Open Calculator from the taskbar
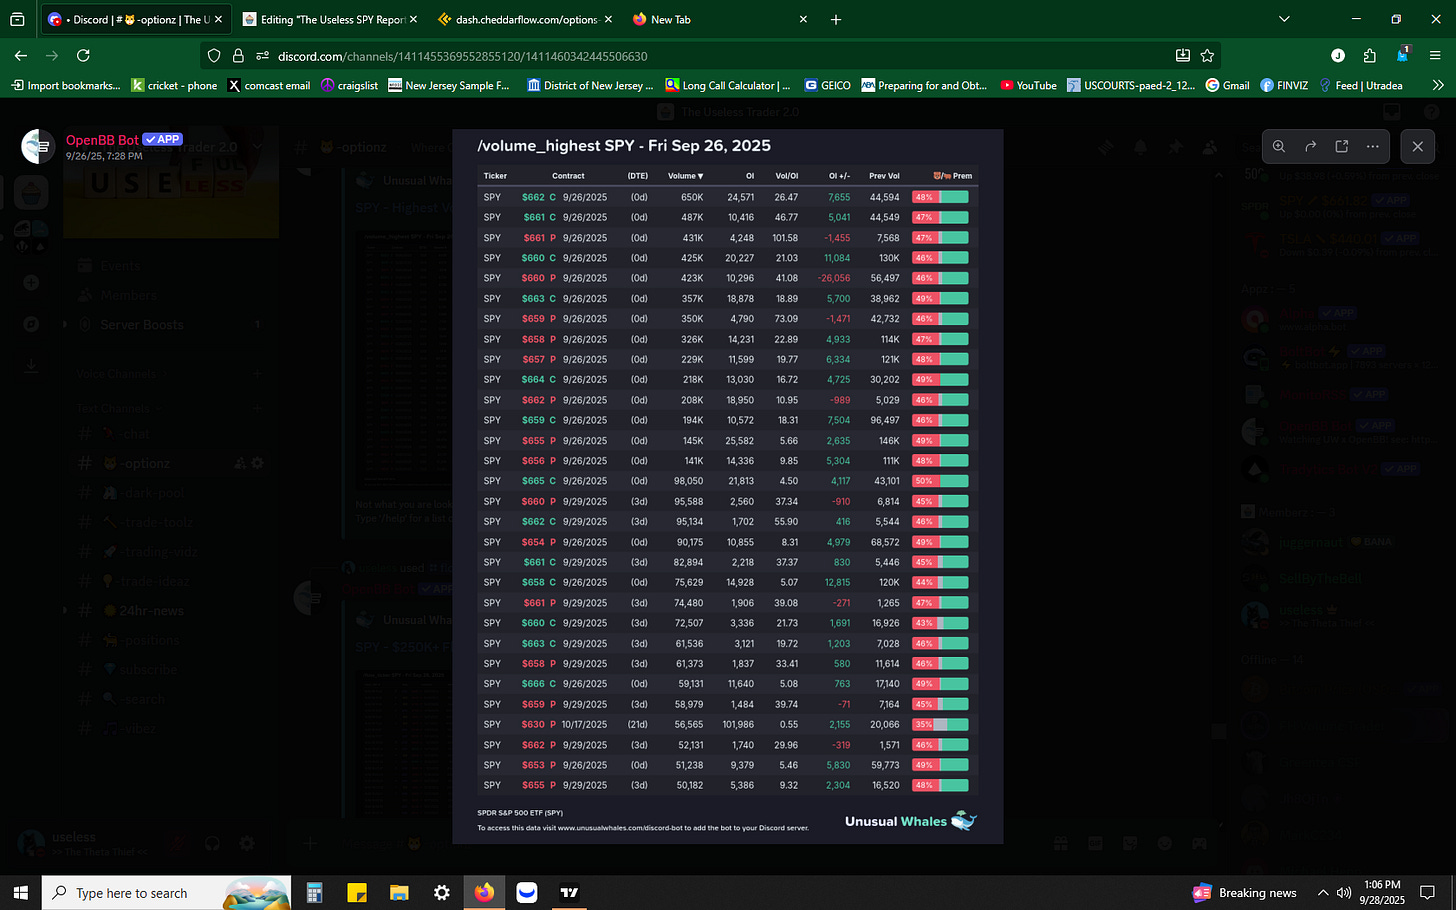This screenshot has width=1456, height=910. coord(314,893)
